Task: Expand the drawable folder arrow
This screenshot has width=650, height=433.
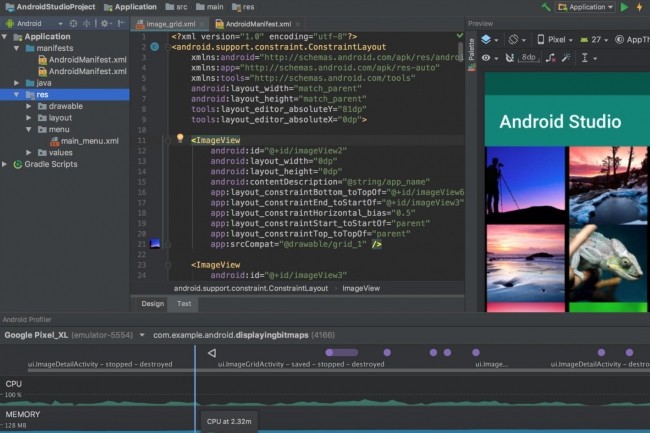Action: point(29,106)
